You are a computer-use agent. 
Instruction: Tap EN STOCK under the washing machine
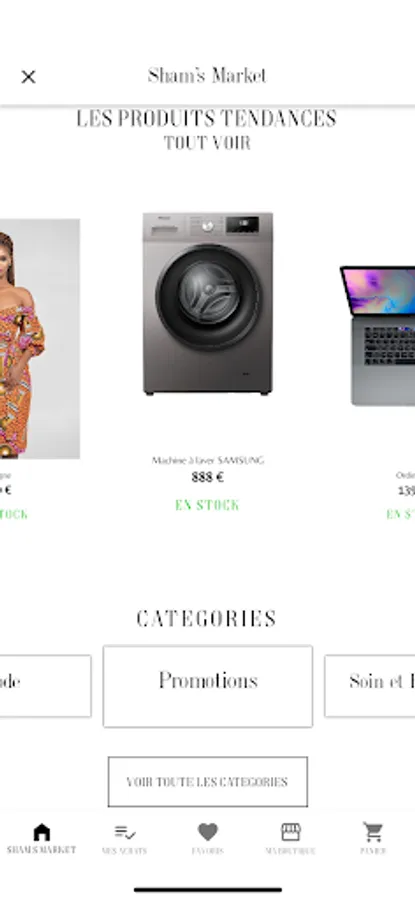coord(207,505)
